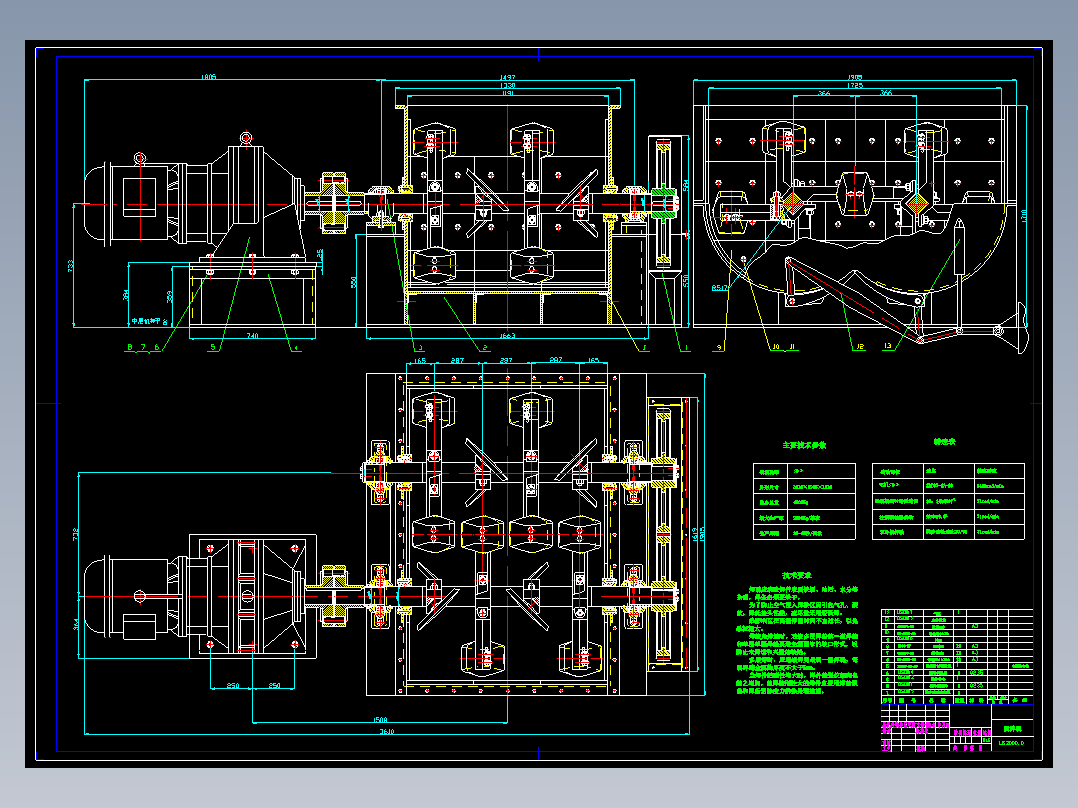This screenshot has height=808, width=1078.
Task: Select the 技术要求 notes heading
Action: pyautogui.click(x=796, y=575)
